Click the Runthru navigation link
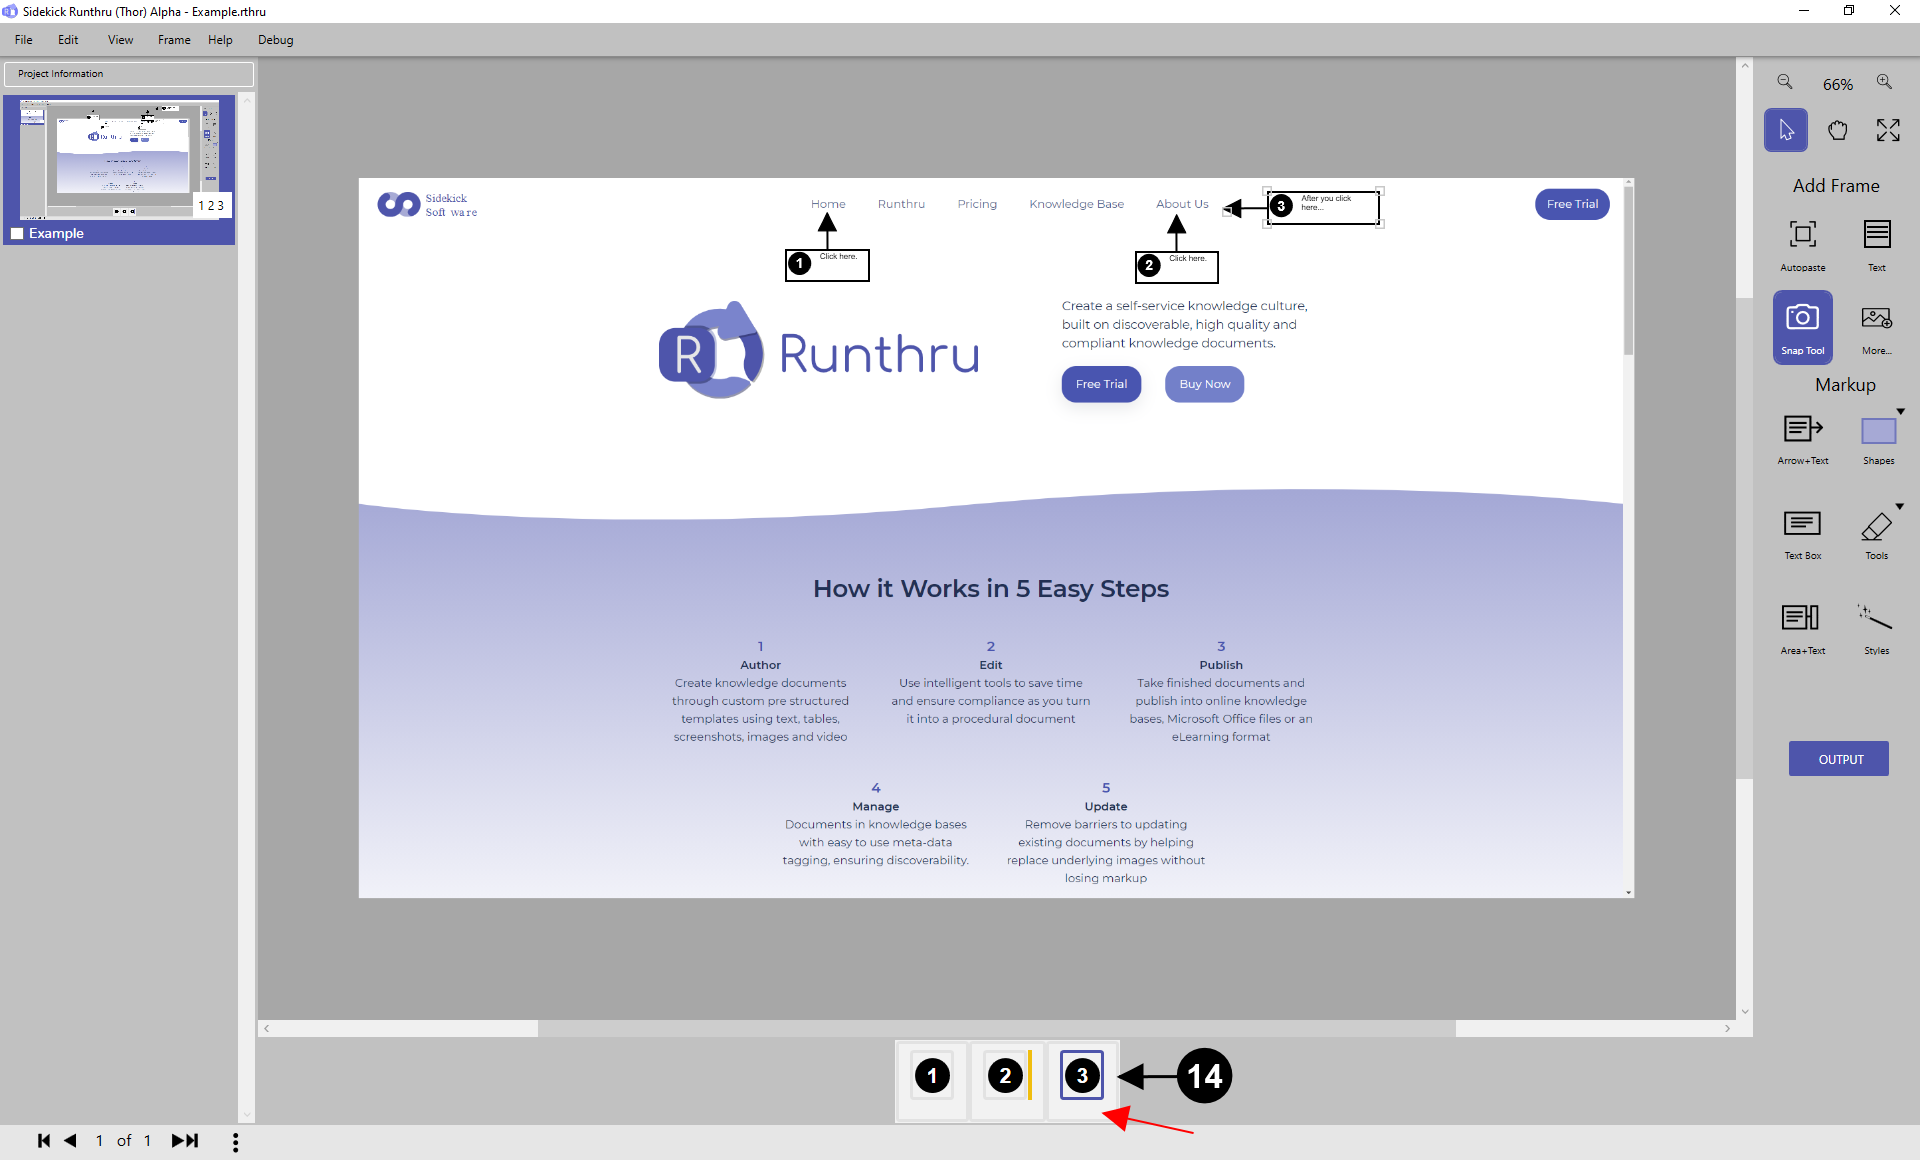 (x=901, y=204)
